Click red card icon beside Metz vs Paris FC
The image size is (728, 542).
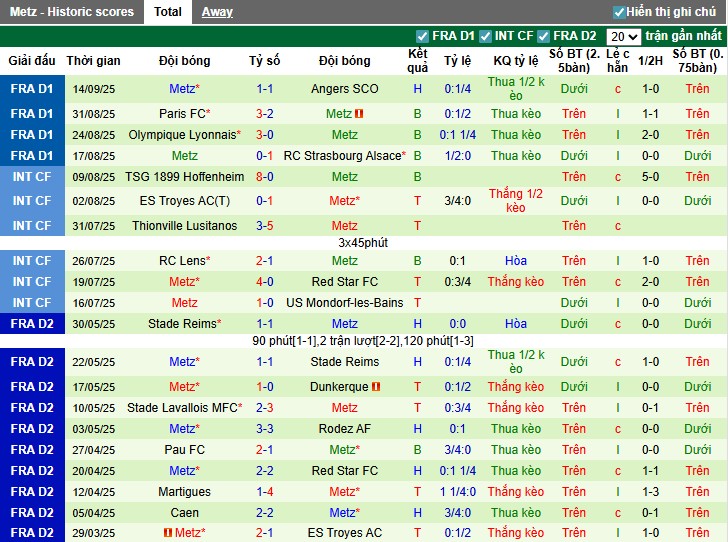(x=359, y=114)
